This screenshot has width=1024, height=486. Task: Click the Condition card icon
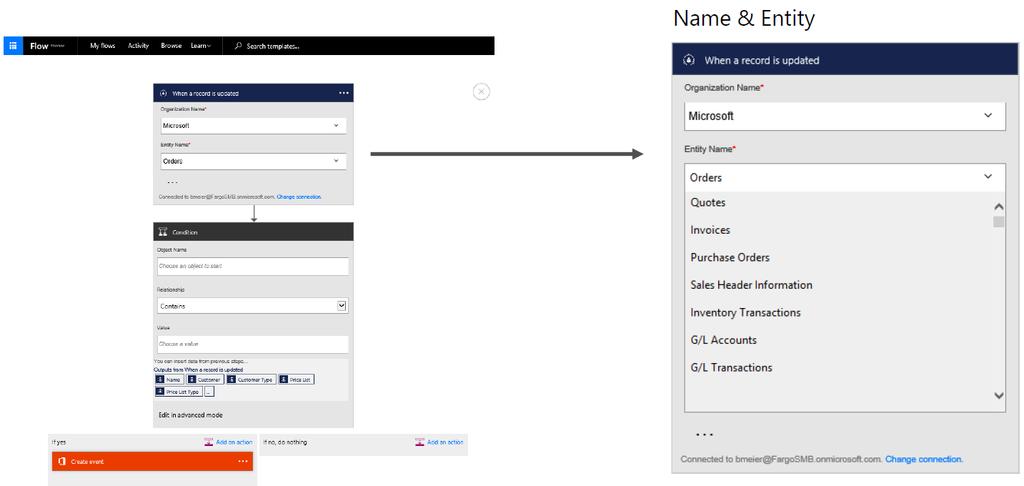[x=163, y=232]
